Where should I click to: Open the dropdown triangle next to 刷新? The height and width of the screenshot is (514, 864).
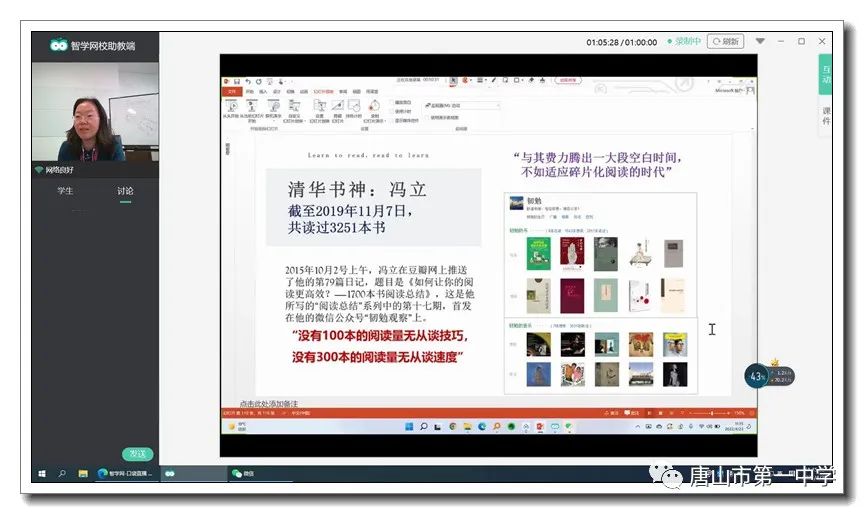760,42
